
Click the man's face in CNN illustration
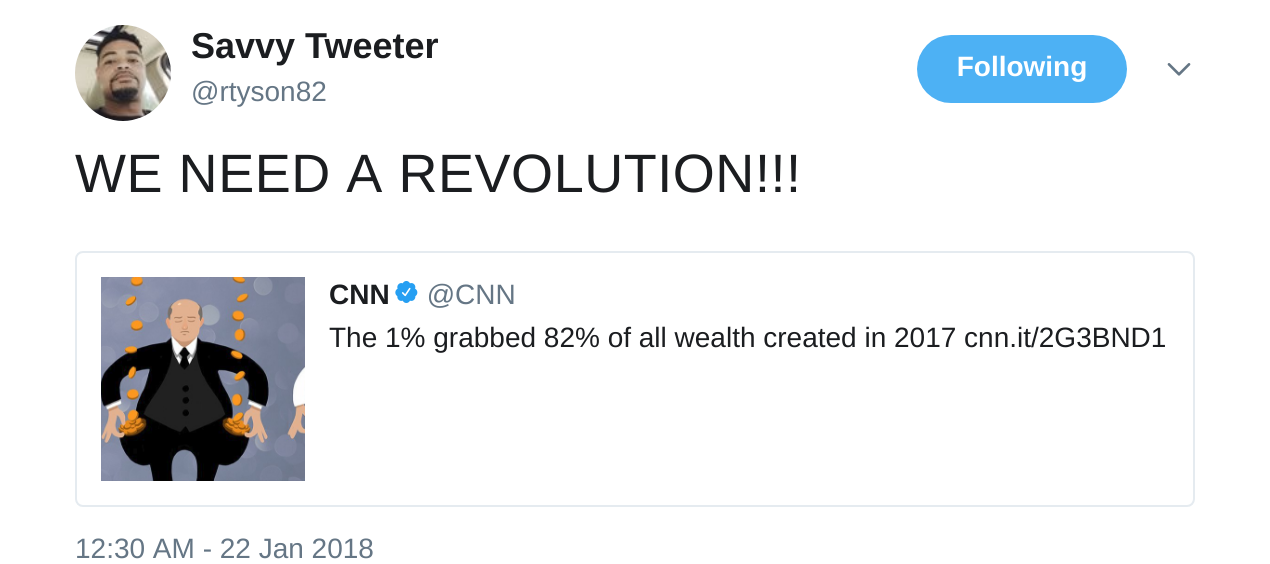(x=185, y=318)
